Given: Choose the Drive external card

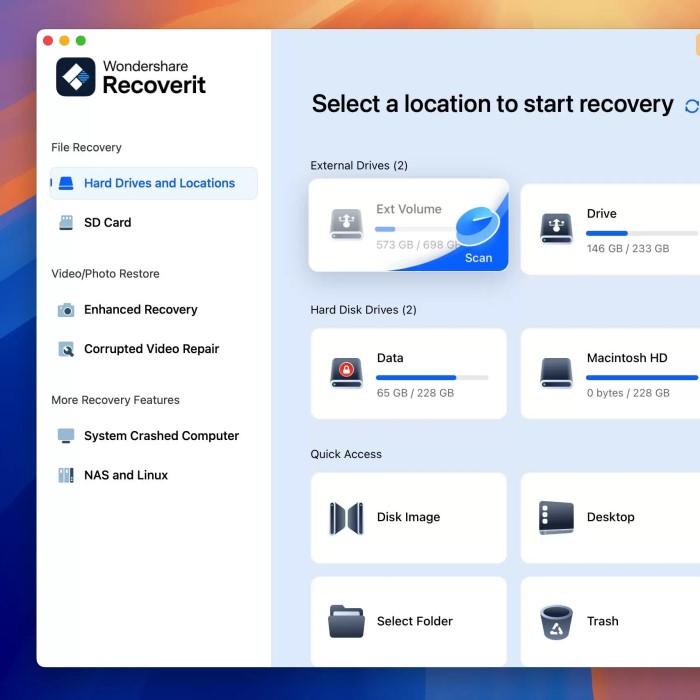Looking at the screenshot, I should tap(610, 229).
